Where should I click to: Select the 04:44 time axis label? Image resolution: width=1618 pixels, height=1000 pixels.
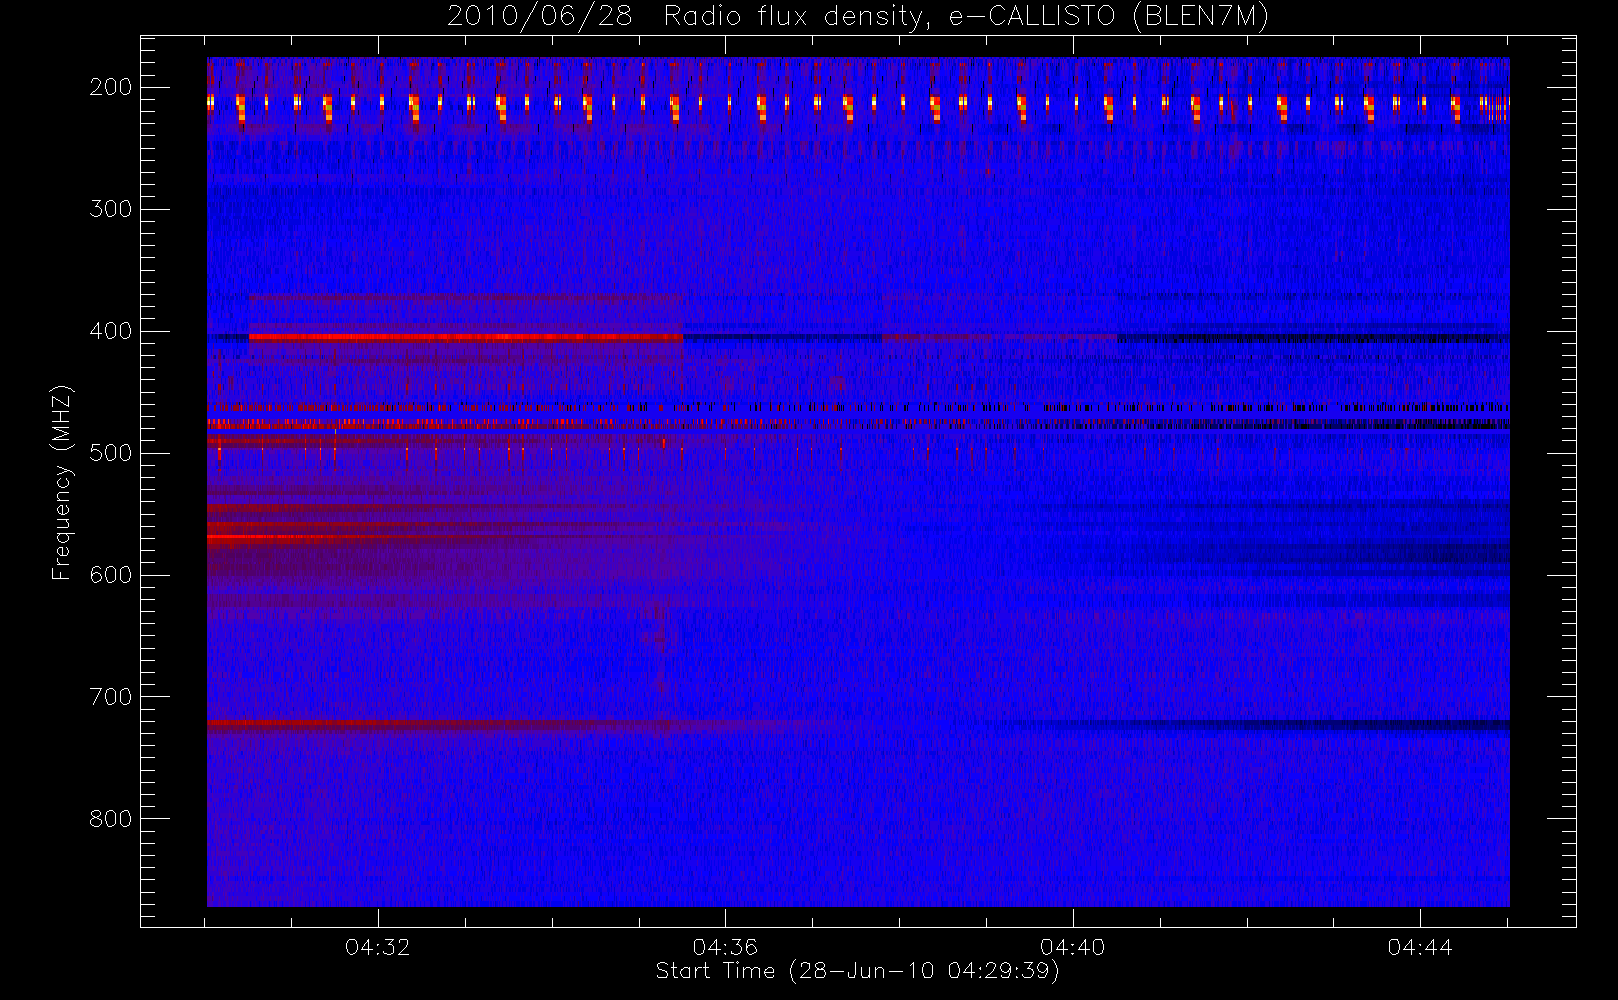(1420, 947)
